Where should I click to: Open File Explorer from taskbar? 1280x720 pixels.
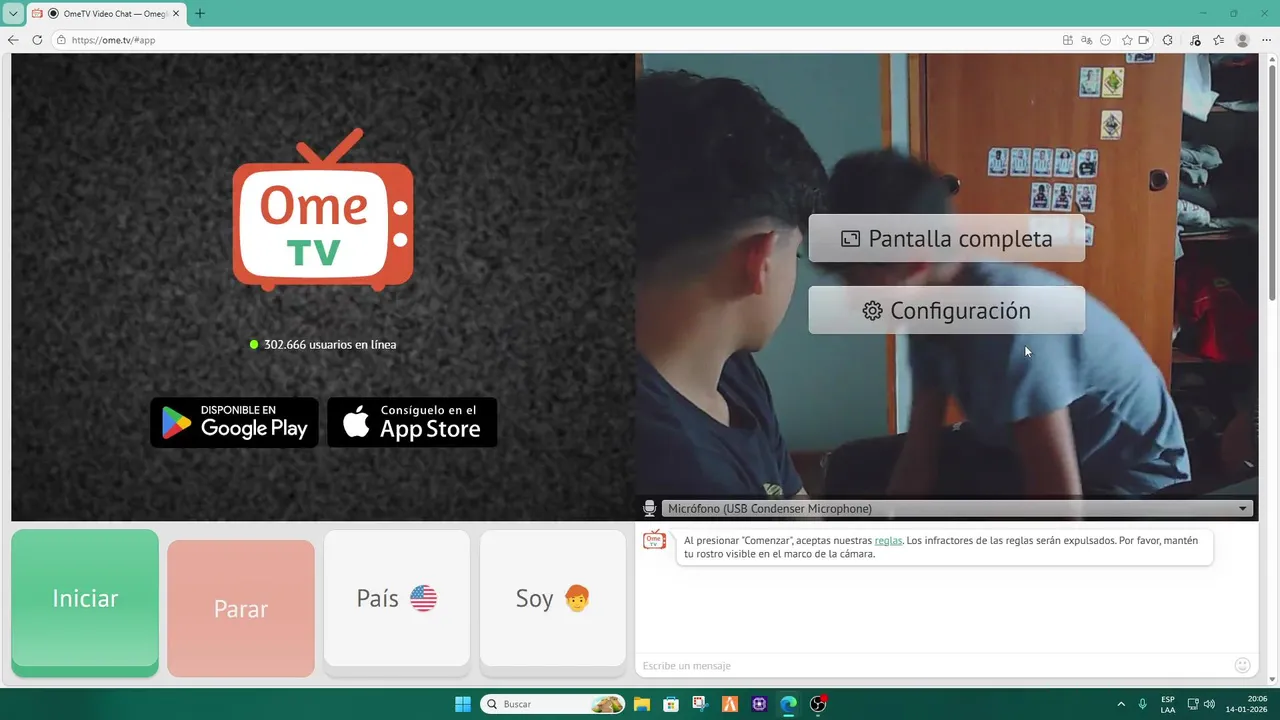(x=641, y=704)
